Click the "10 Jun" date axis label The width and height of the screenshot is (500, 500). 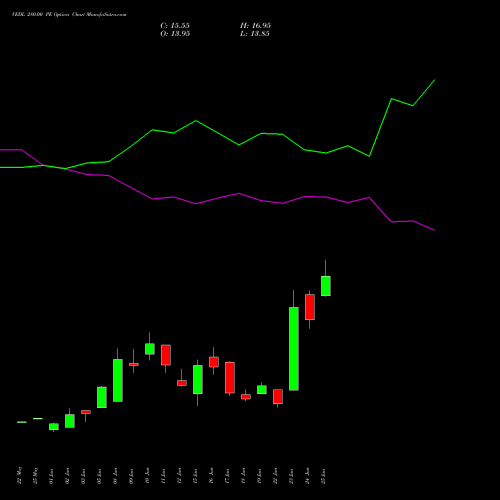[147, 476]
